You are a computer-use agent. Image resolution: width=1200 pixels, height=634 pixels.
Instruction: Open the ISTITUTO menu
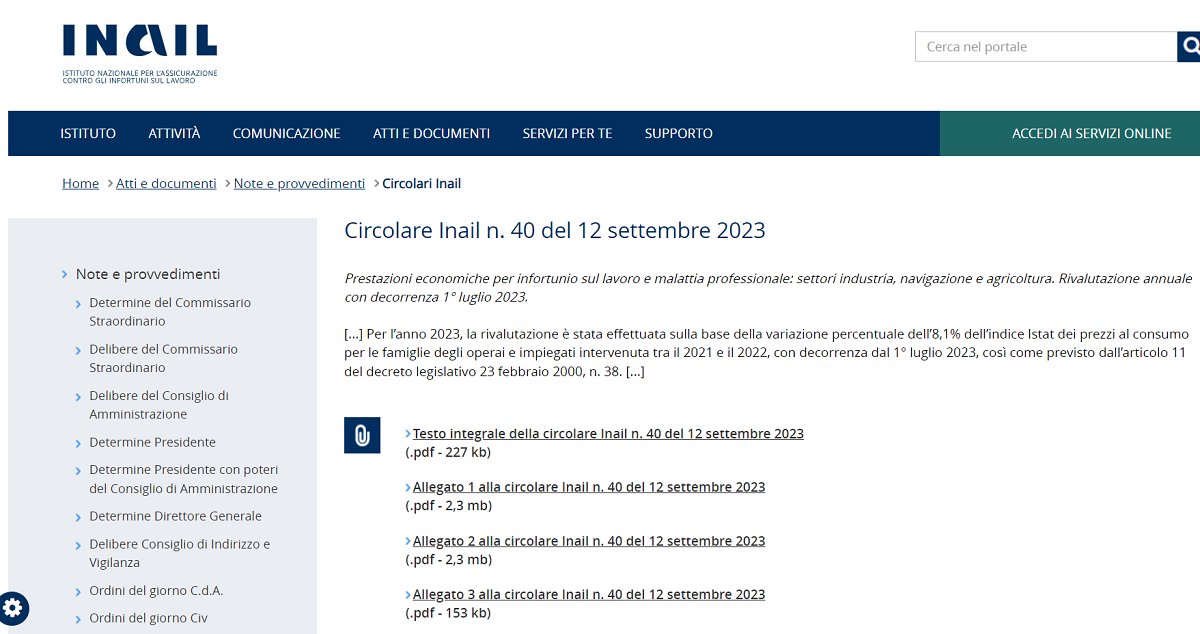pyautogui.click(x=88, y=133)
